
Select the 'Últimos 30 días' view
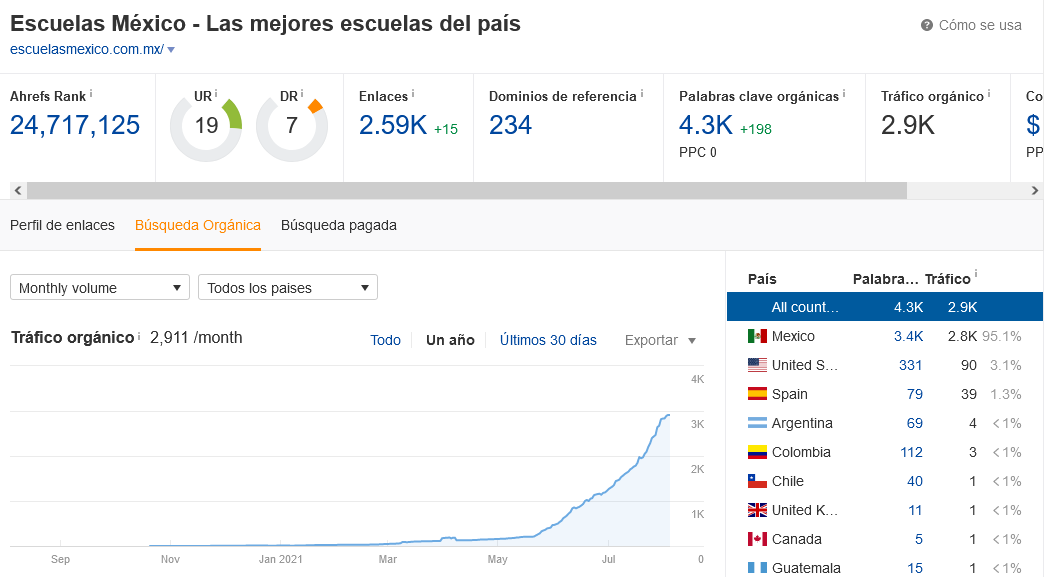(548, 340)
